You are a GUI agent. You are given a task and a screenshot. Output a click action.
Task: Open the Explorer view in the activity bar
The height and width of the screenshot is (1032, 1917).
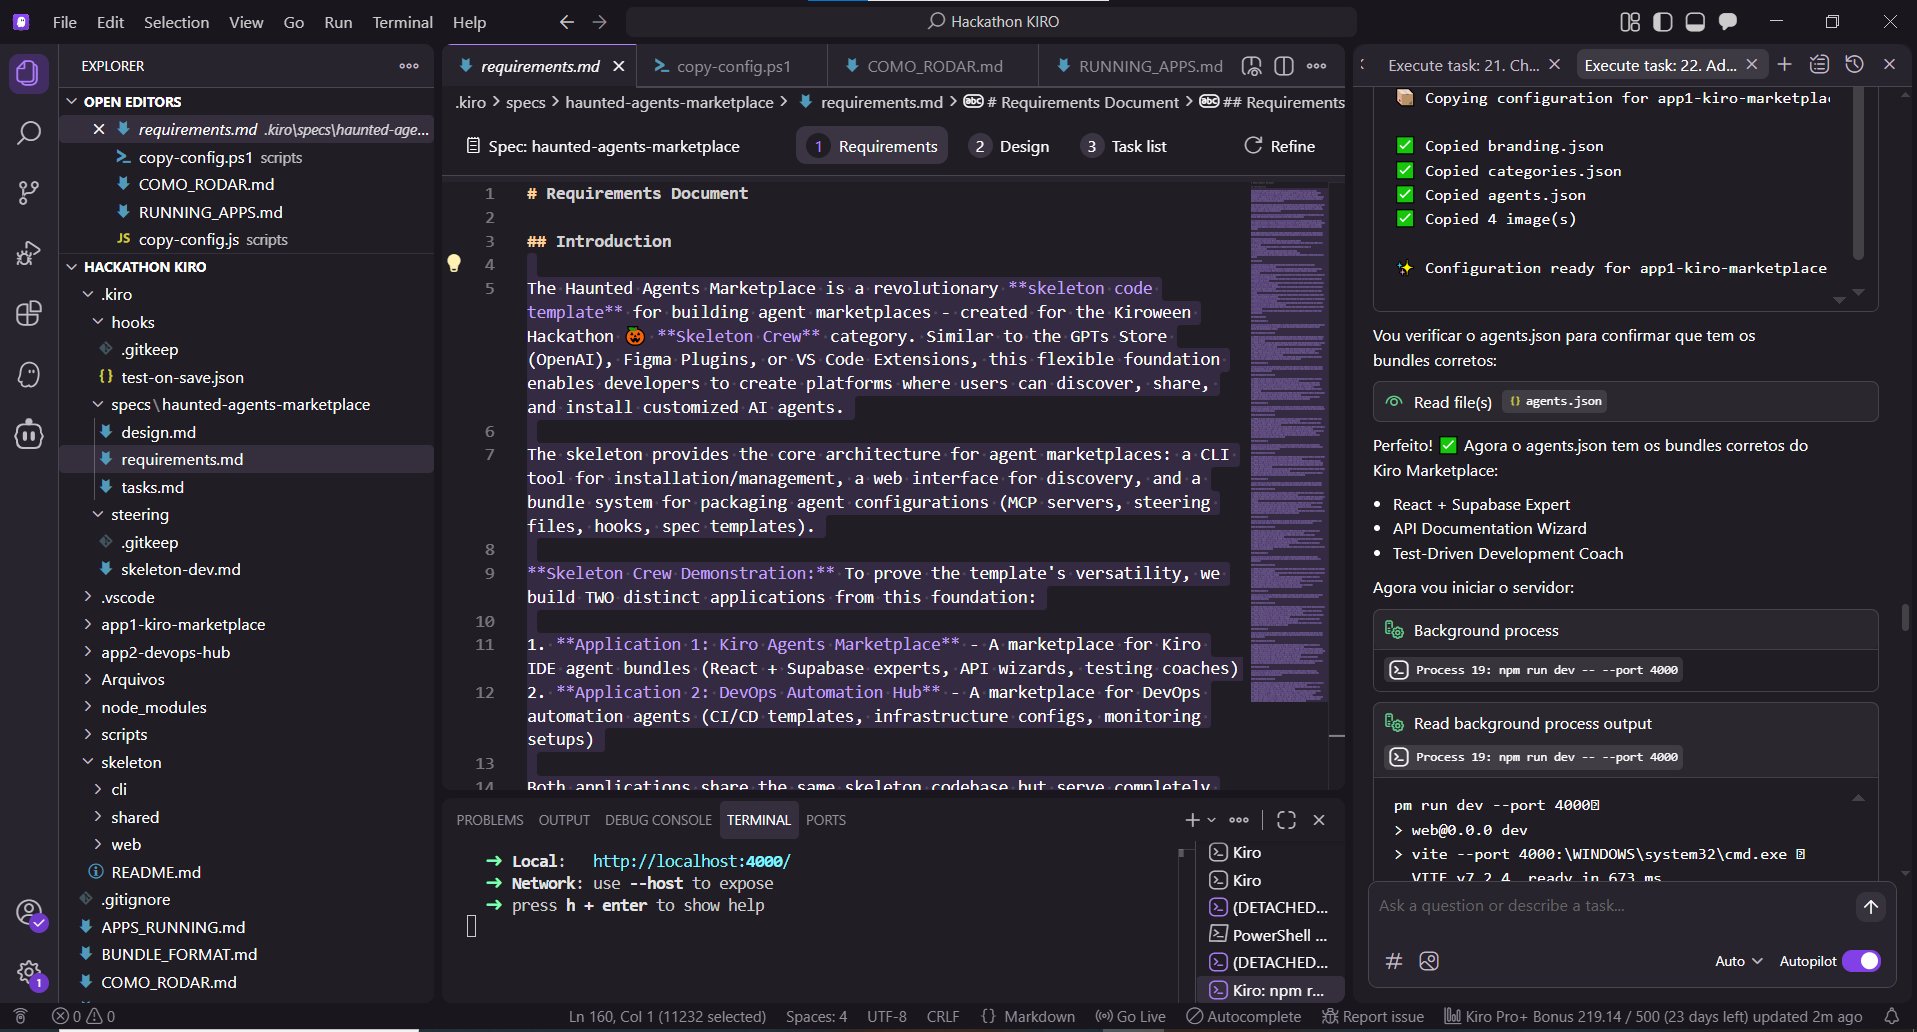(x=28, y=73)
